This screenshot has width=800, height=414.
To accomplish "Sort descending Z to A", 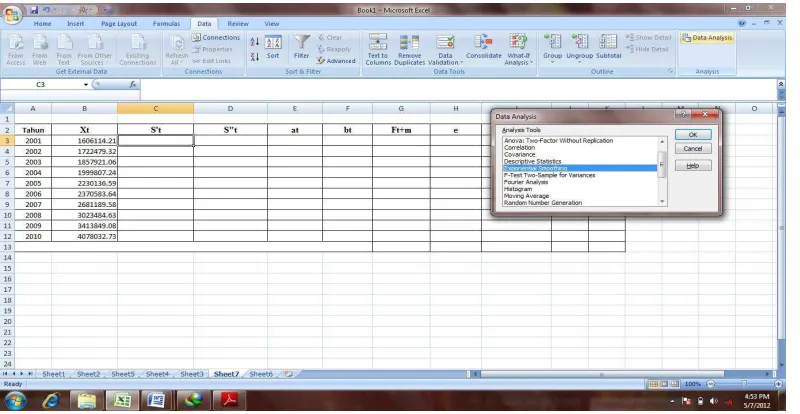I will (x=255, y=57).
